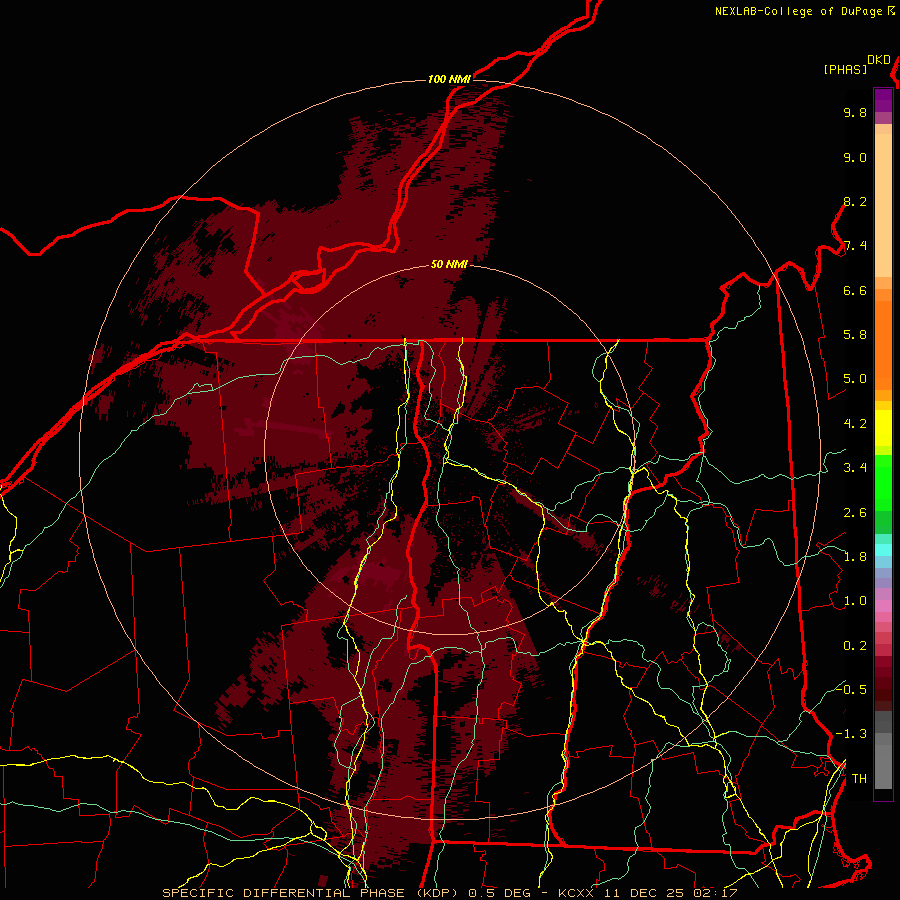Click the orange color band in legend

[883, 344]
